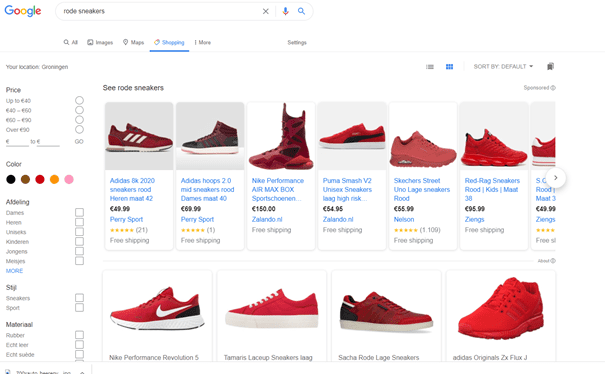Filter by pink color swatch
This screenshot has height=374, width=605.
tap(69, 179)
